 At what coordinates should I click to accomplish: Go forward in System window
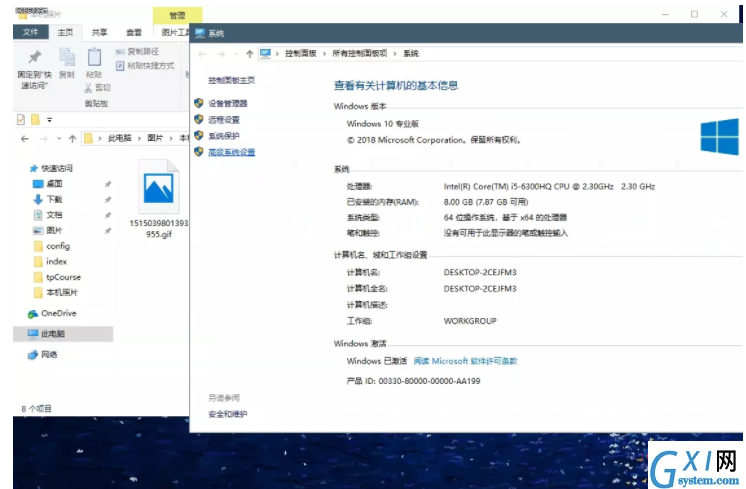pos(221,54)
